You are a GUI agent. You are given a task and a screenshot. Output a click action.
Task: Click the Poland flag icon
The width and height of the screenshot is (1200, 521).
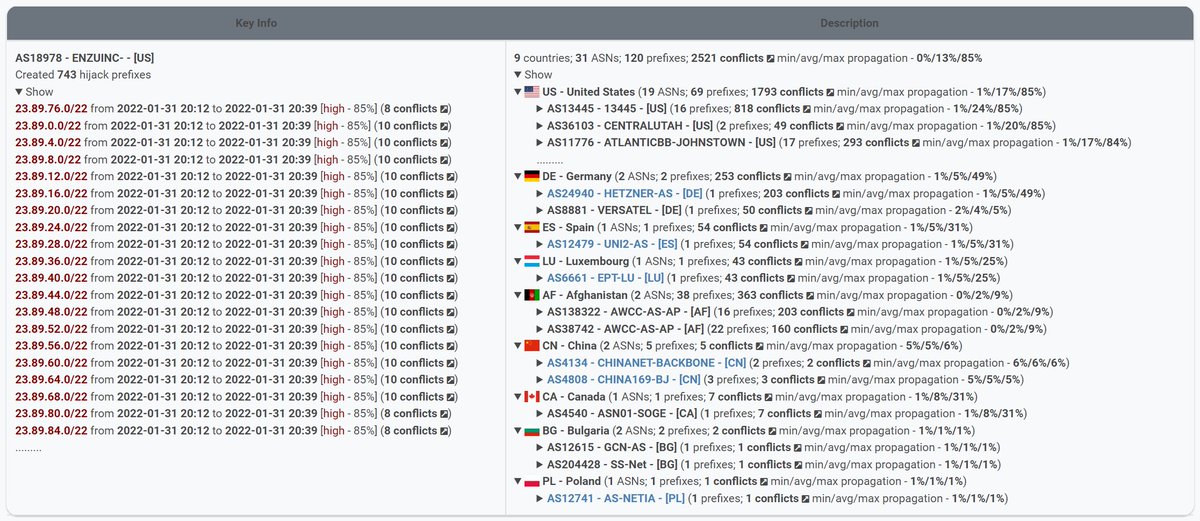[532, 483]
